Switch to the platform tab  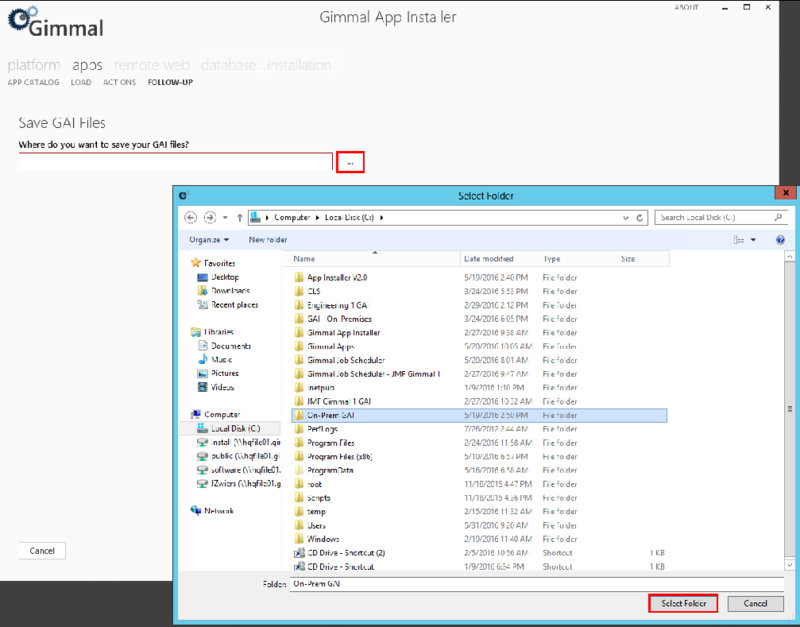(x=34, y=65)
